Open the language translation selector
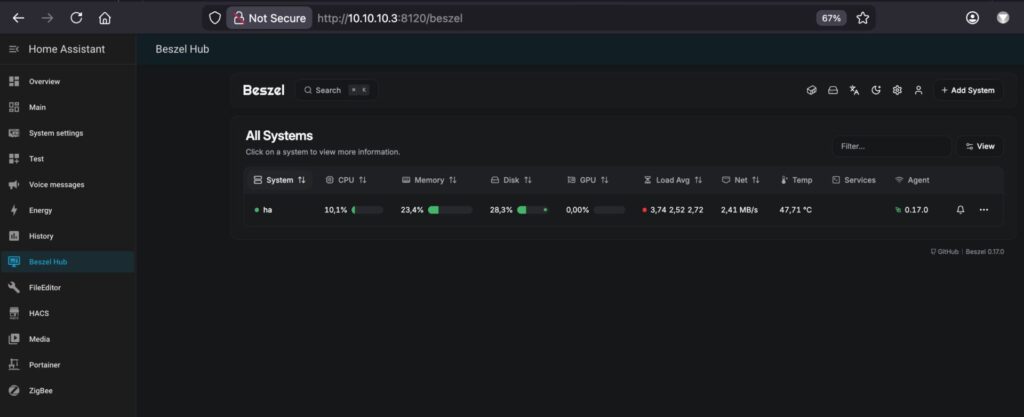The height and width of the screenshot is (417, 1024). 854,90
